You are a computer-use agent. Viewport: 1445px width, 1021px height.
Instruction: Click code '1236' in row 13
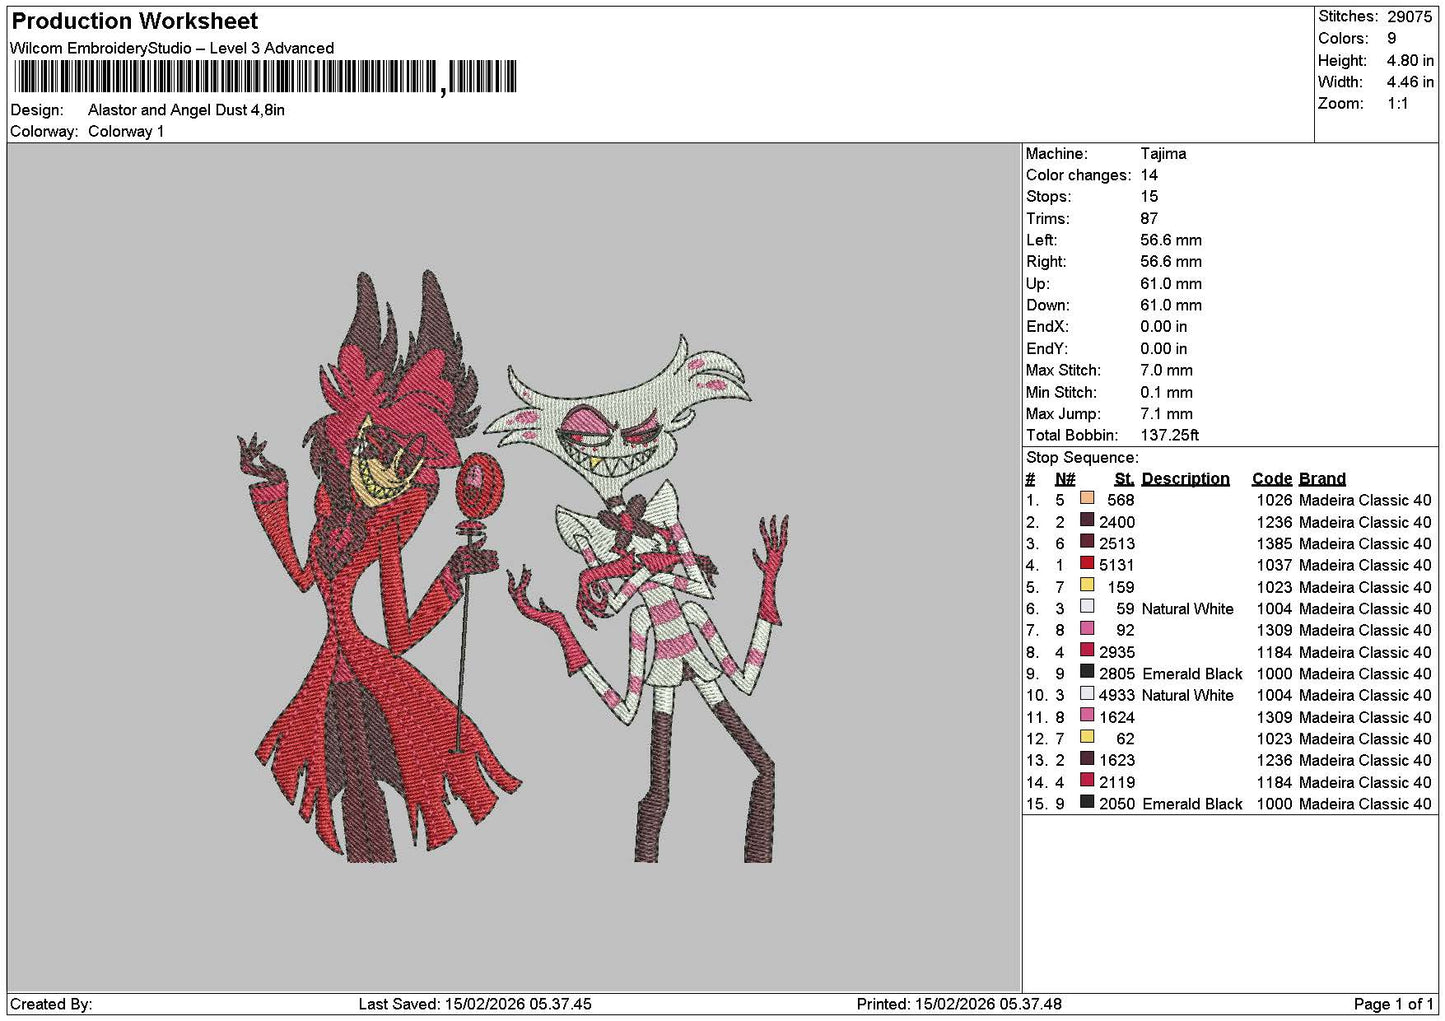point(1273,760)
